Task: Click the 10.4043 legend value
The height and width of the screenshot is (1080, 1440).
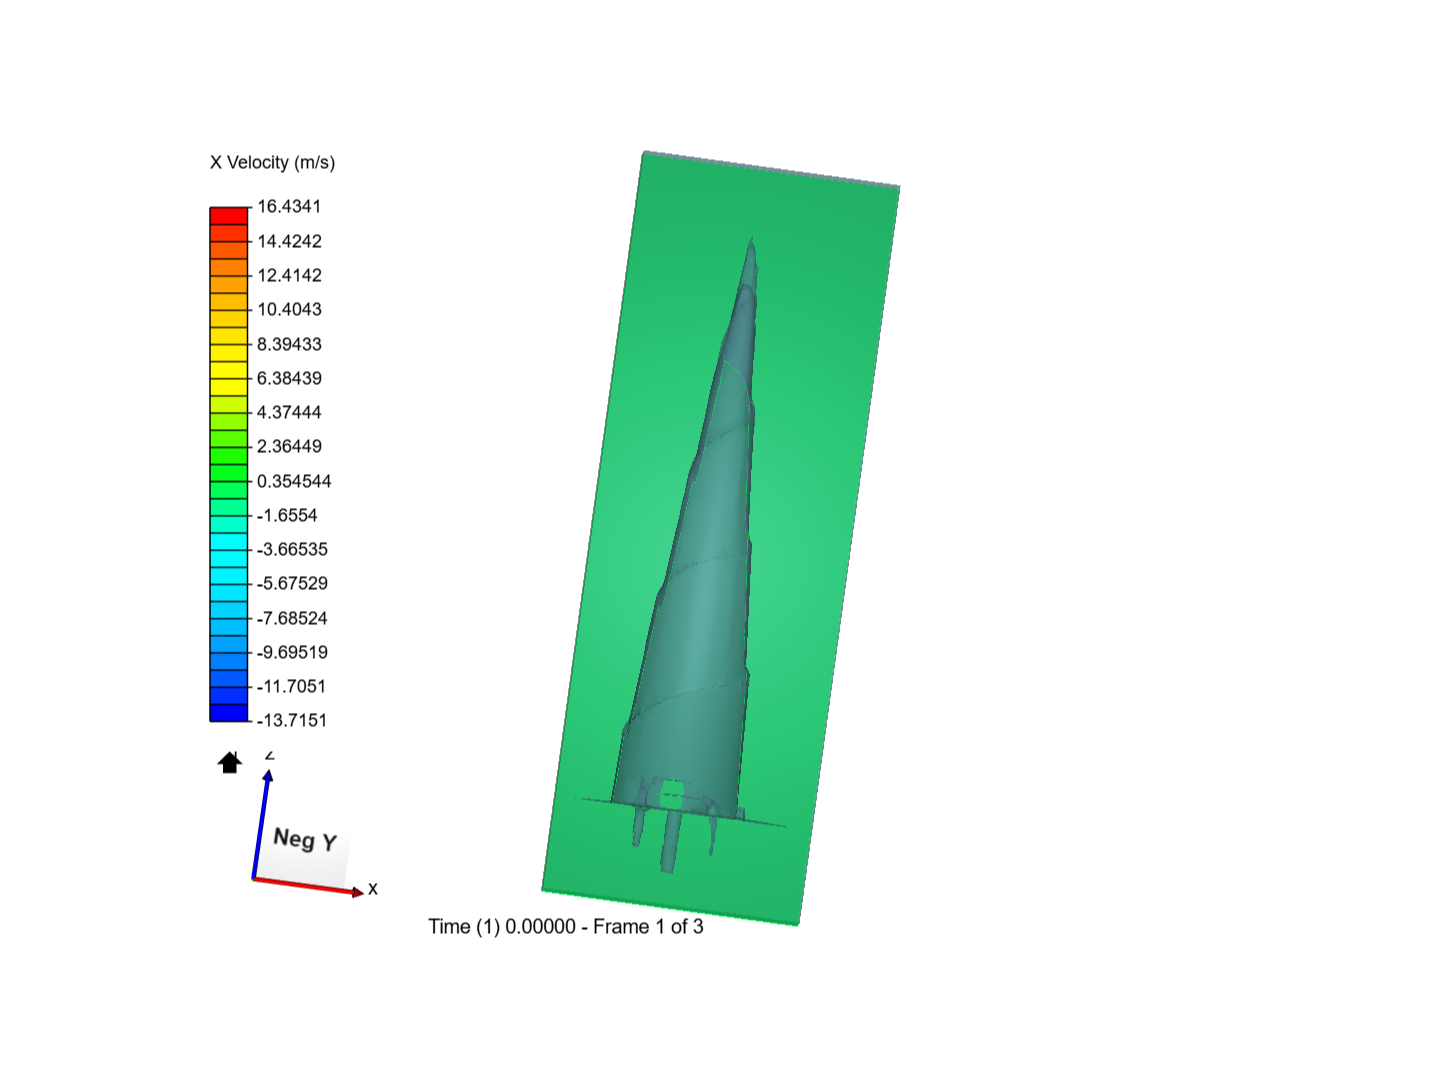Action: [289, 310]
